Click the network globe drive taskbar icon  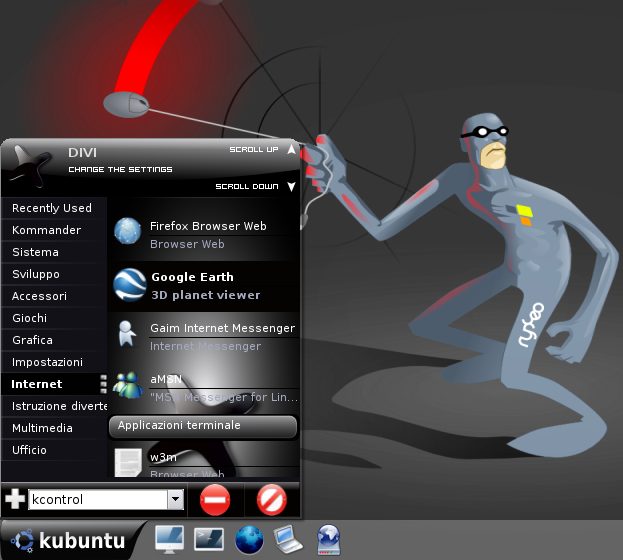tap(328, 540)
